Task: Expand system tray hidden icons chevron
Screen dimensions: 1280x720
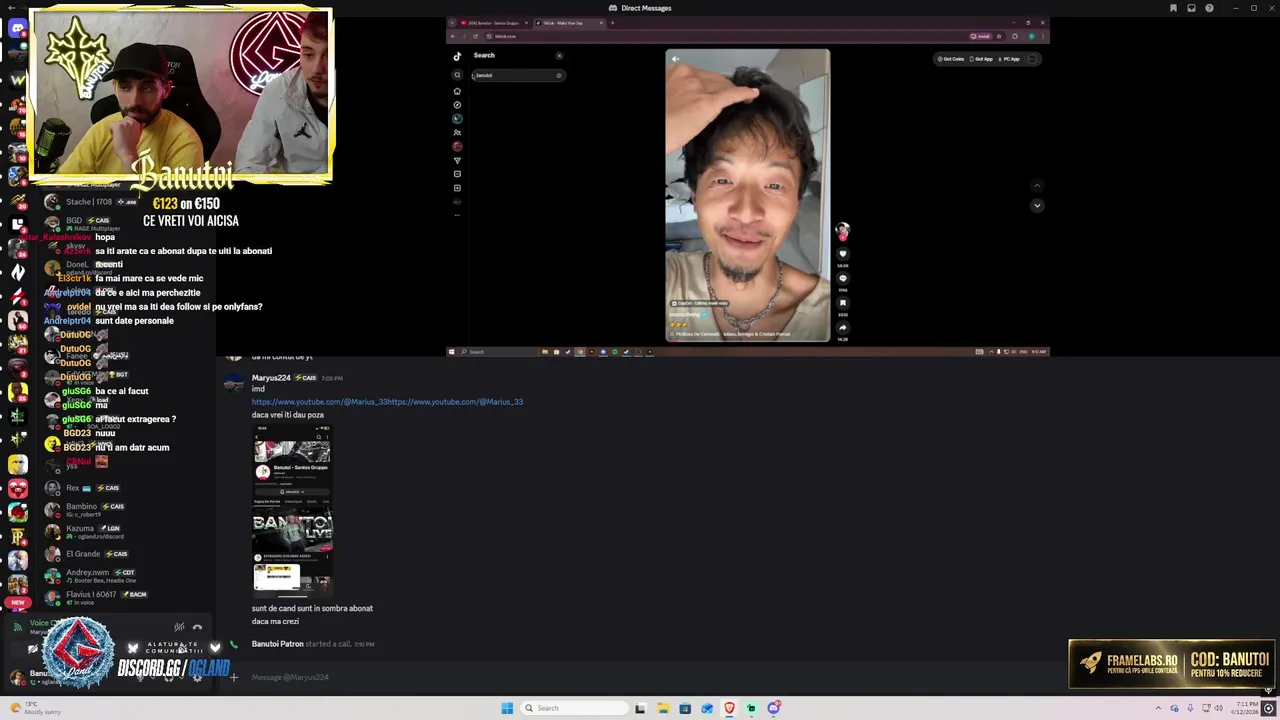Action: [1159, 708]
